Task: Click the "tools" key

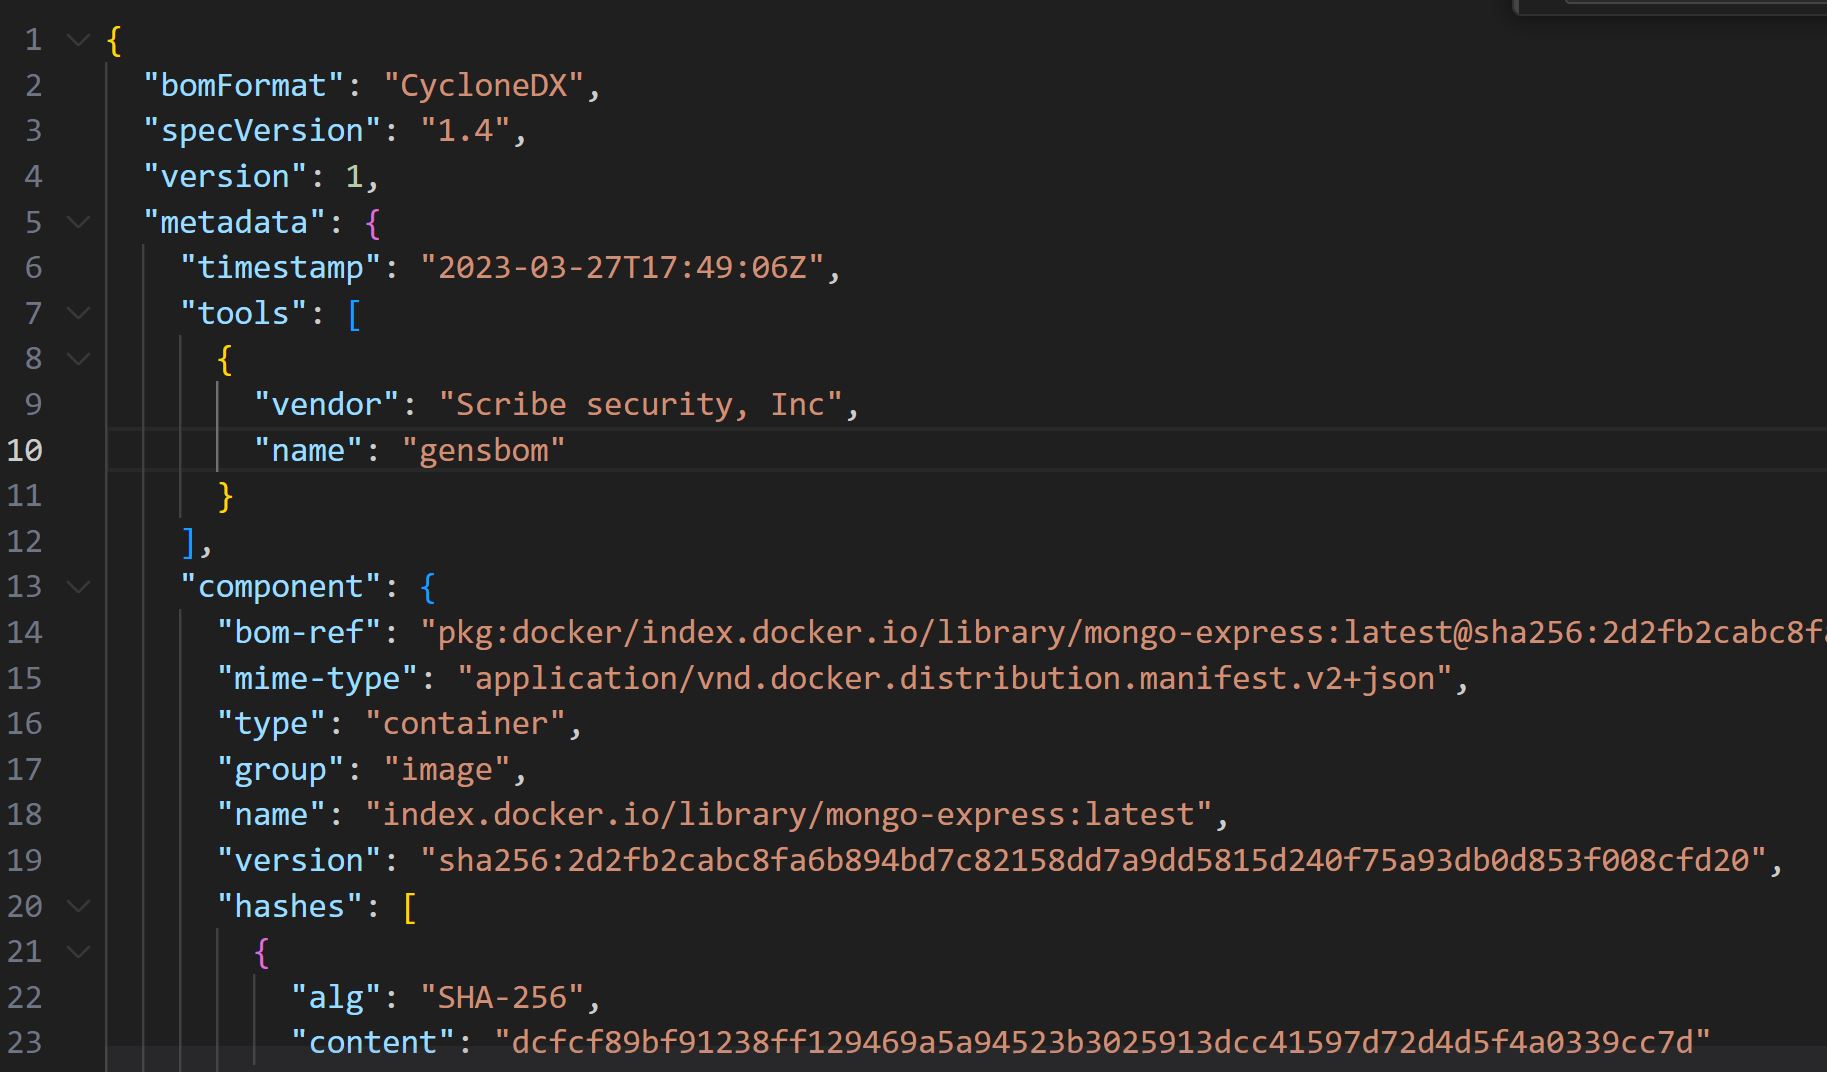Action: (244, 313)
